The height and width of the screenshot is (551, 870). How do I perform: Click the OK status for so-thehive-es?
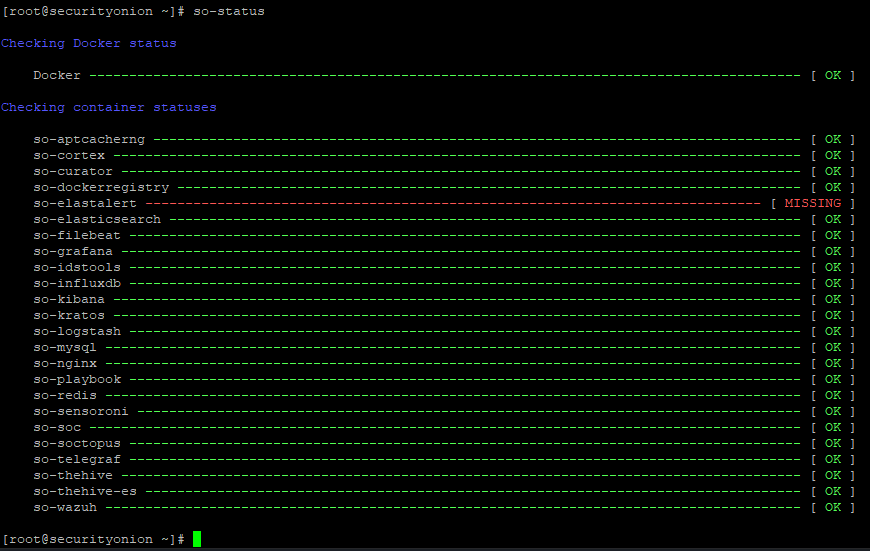click(x=833, y=492)
